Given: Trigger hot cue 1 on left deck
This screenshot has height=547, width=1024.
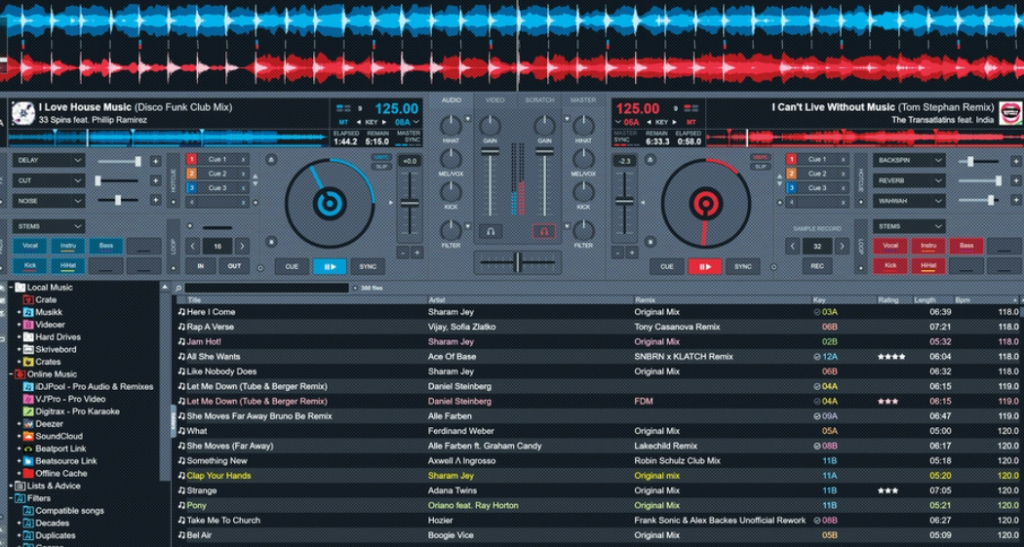Looking at the screenshot, I should [x=191, y=159].
